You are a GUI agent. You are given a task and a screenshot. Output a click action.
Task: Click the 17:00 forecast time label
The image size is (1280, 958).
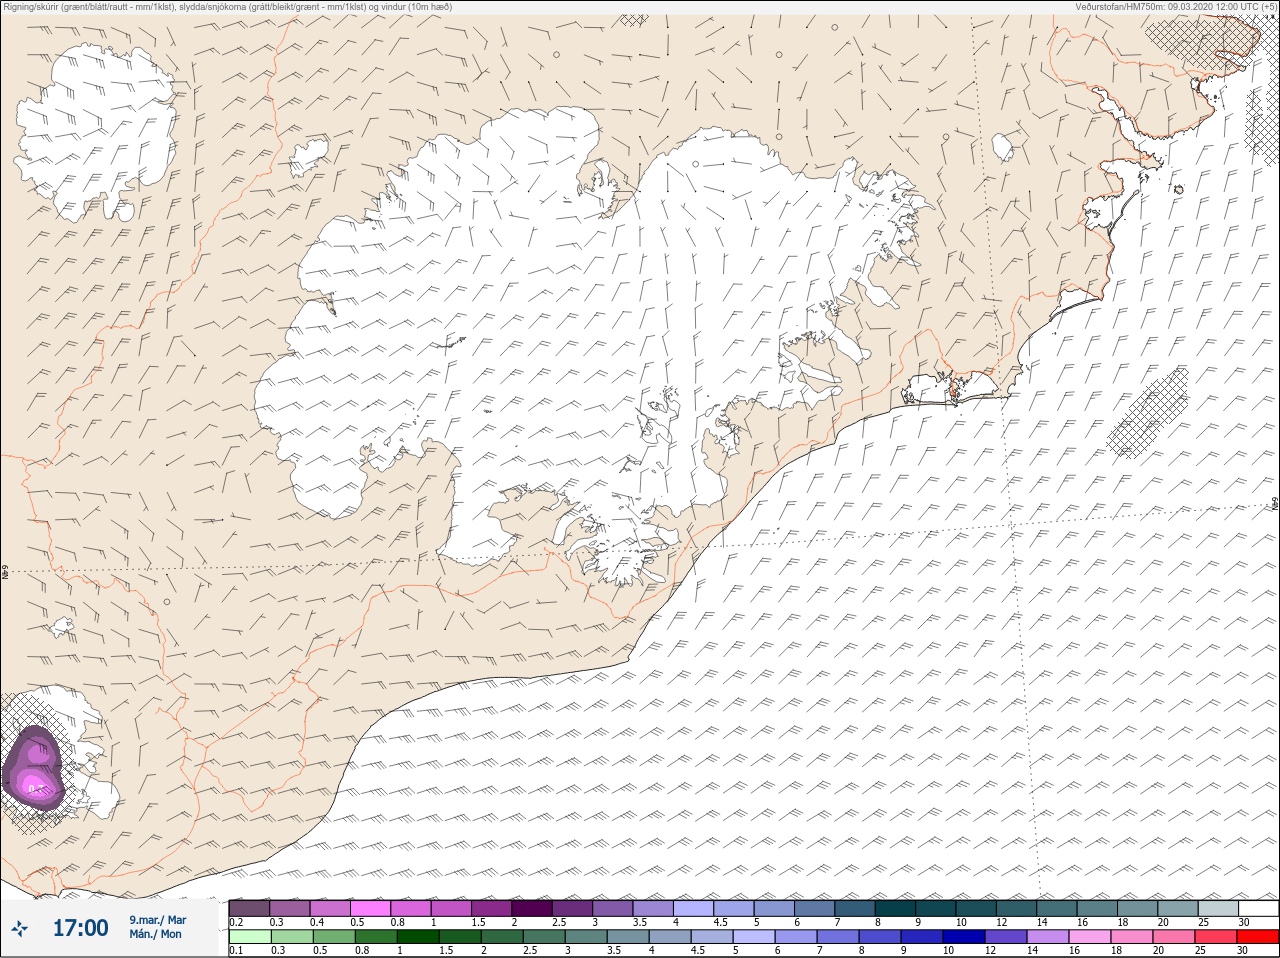(x=80, y=928)
